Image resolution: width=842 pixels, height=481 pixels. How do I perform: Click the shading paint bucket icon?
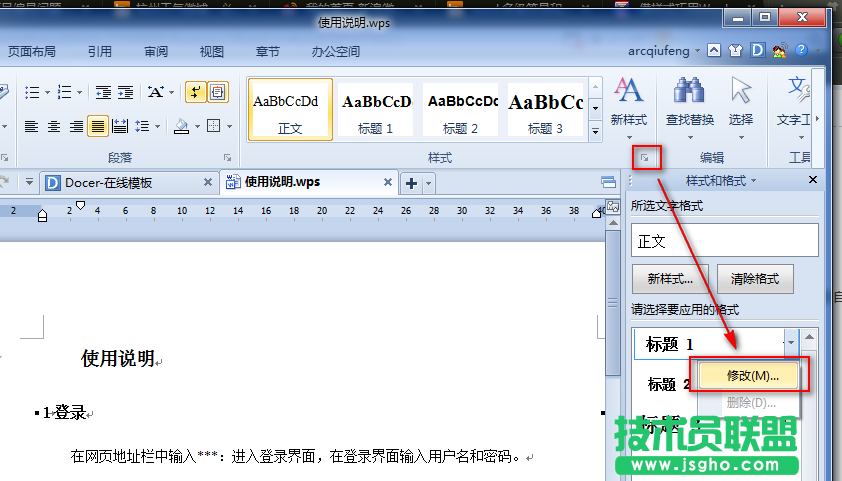coord(182,126)
